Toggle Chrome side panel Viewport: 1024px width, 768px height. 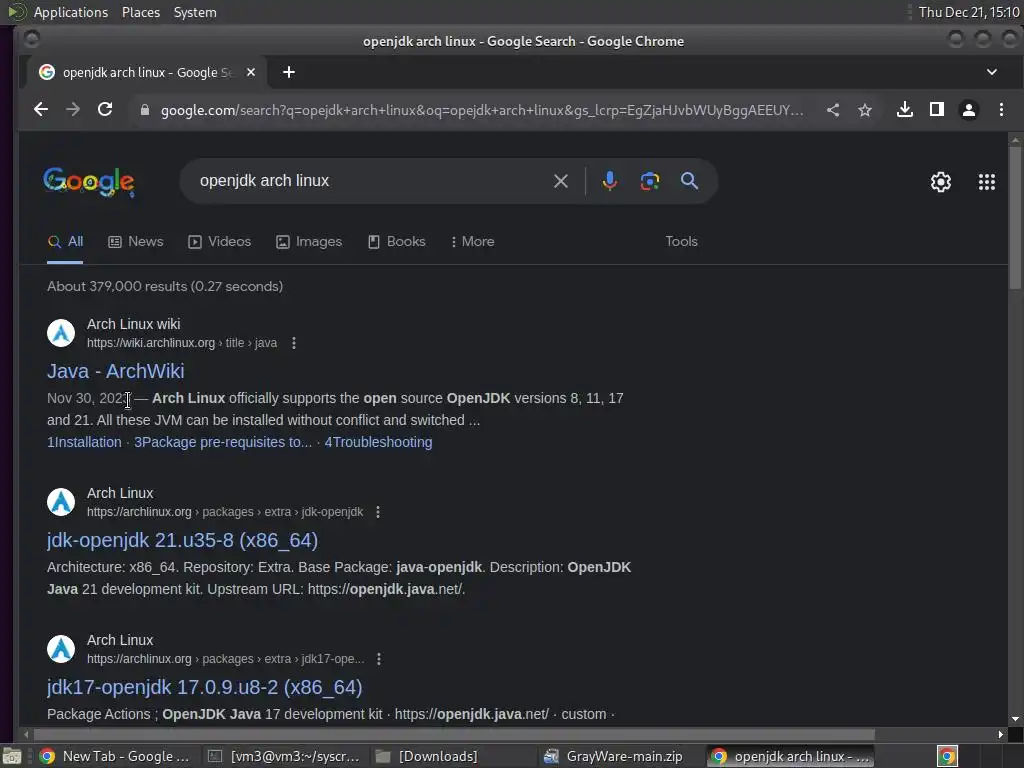[936, 110]
